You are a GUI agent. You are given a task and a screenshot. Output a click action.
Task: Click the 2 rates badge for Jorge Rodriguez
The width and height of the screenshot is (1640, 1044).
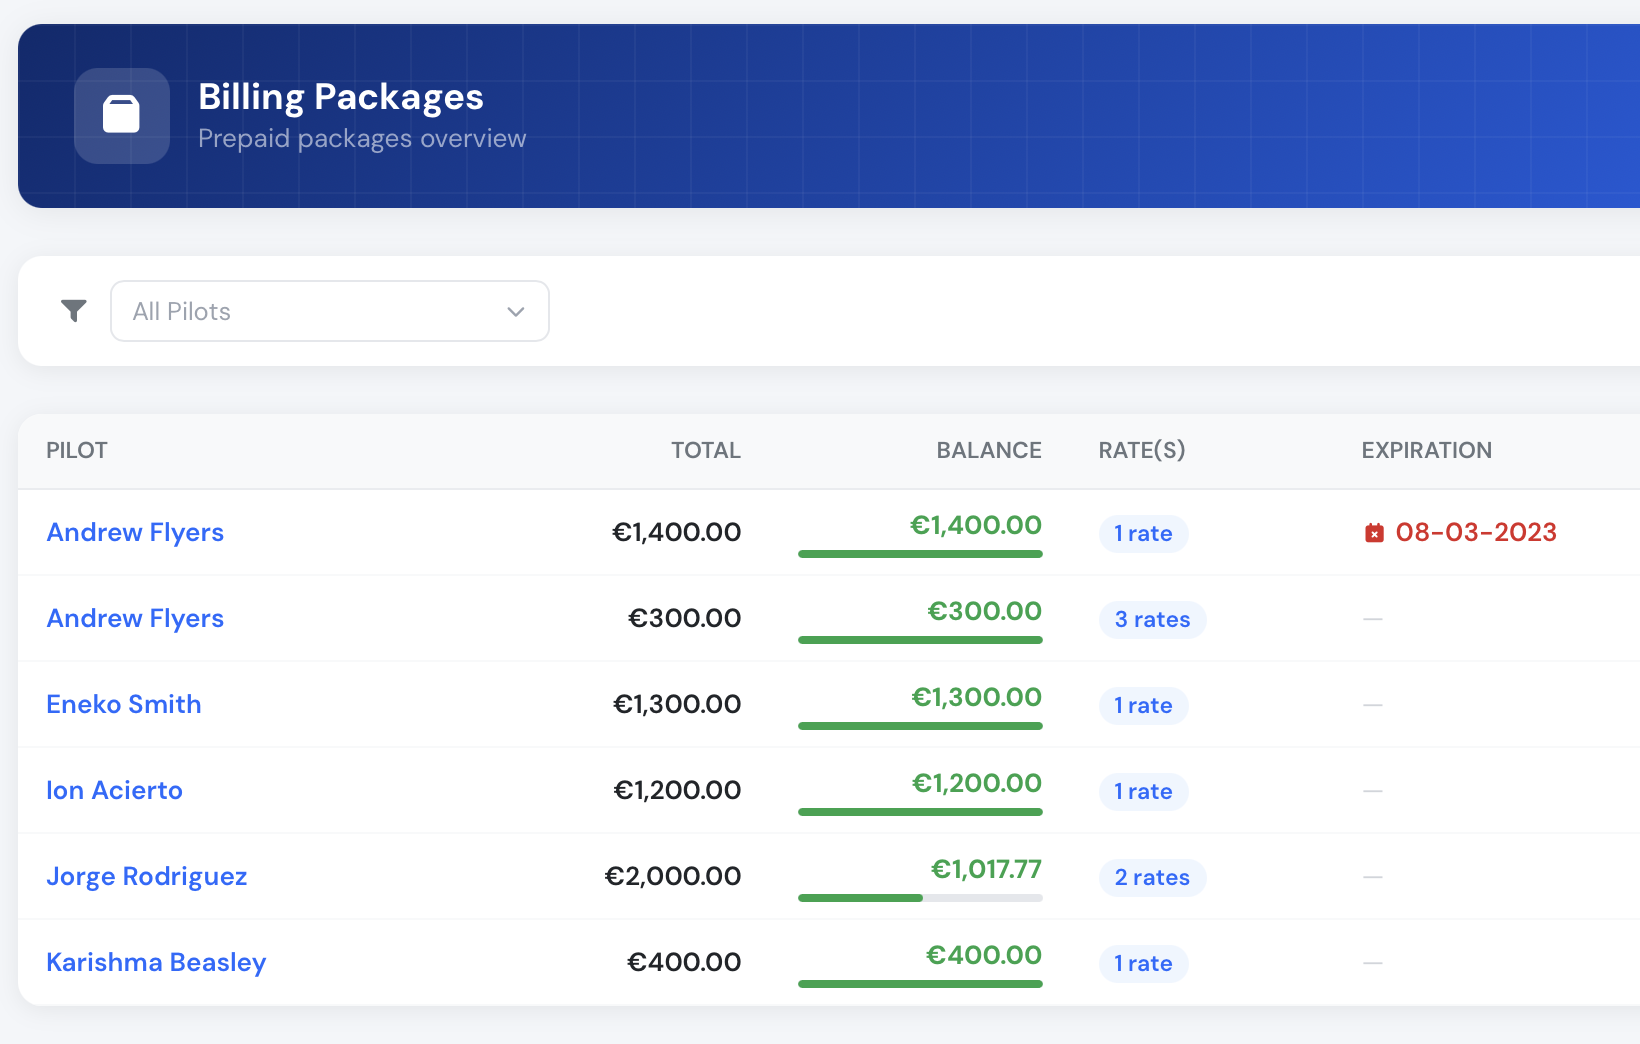point(1153,878)
